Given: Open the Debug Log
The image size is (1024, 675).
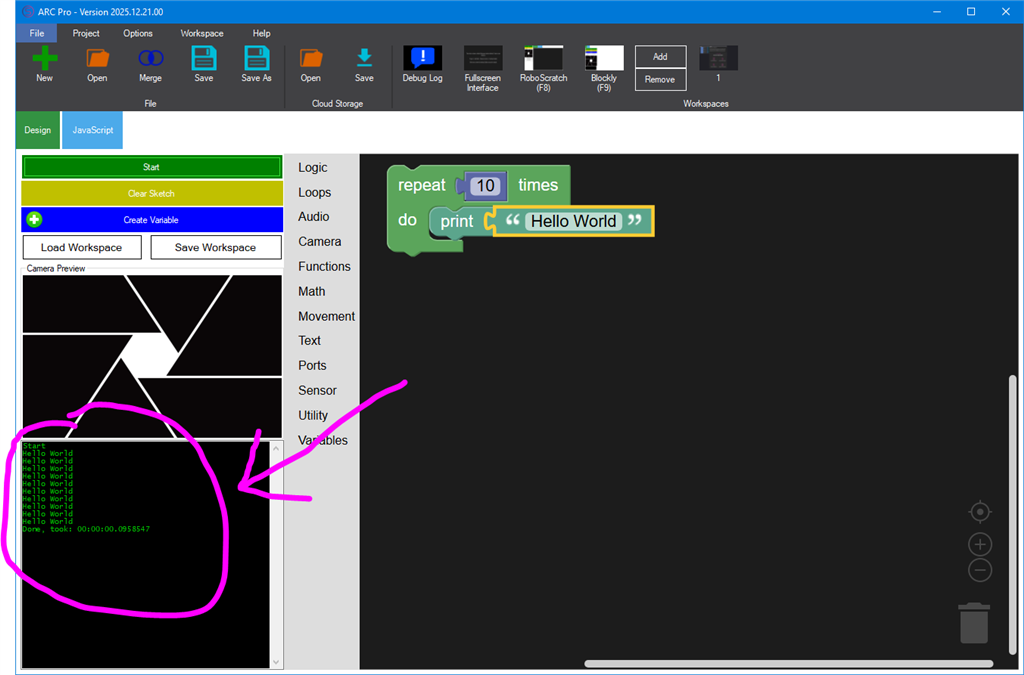Looking at the screenshot, I should pos(422,59).
